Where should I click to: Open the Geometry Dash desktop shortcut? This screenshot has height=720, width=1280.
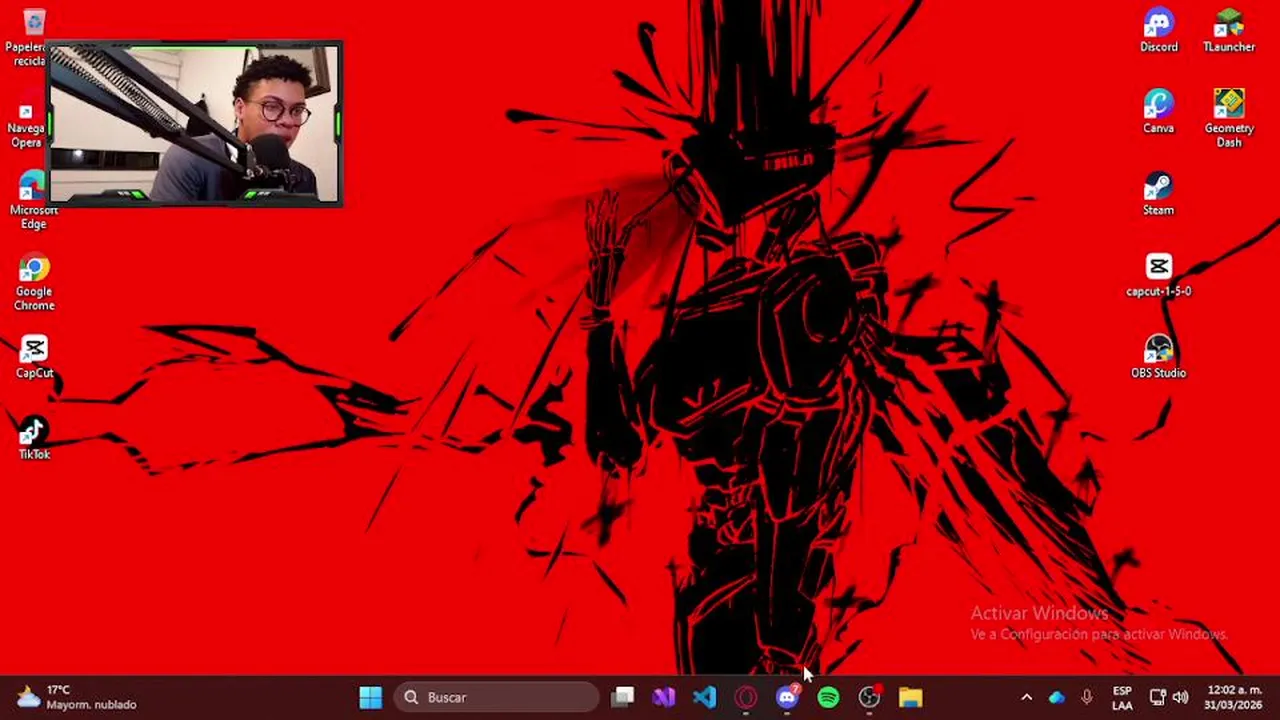(x=1229, y=118)
